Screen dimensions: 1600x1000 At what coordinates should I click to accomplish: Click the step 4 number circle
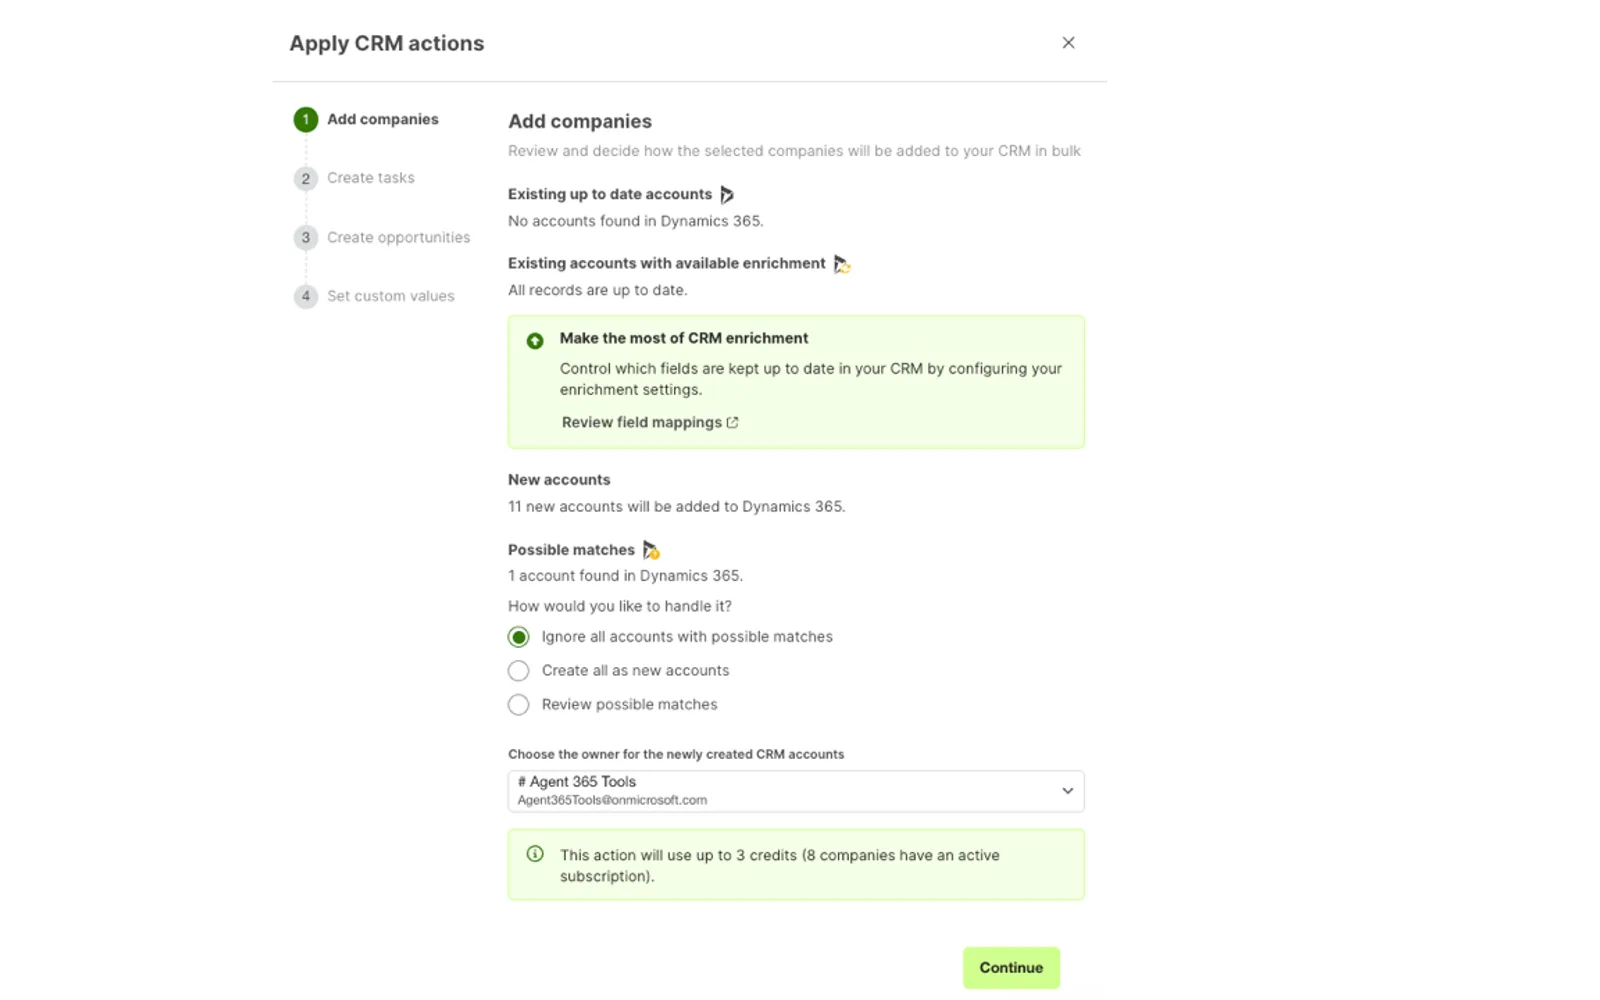point(306,297)
